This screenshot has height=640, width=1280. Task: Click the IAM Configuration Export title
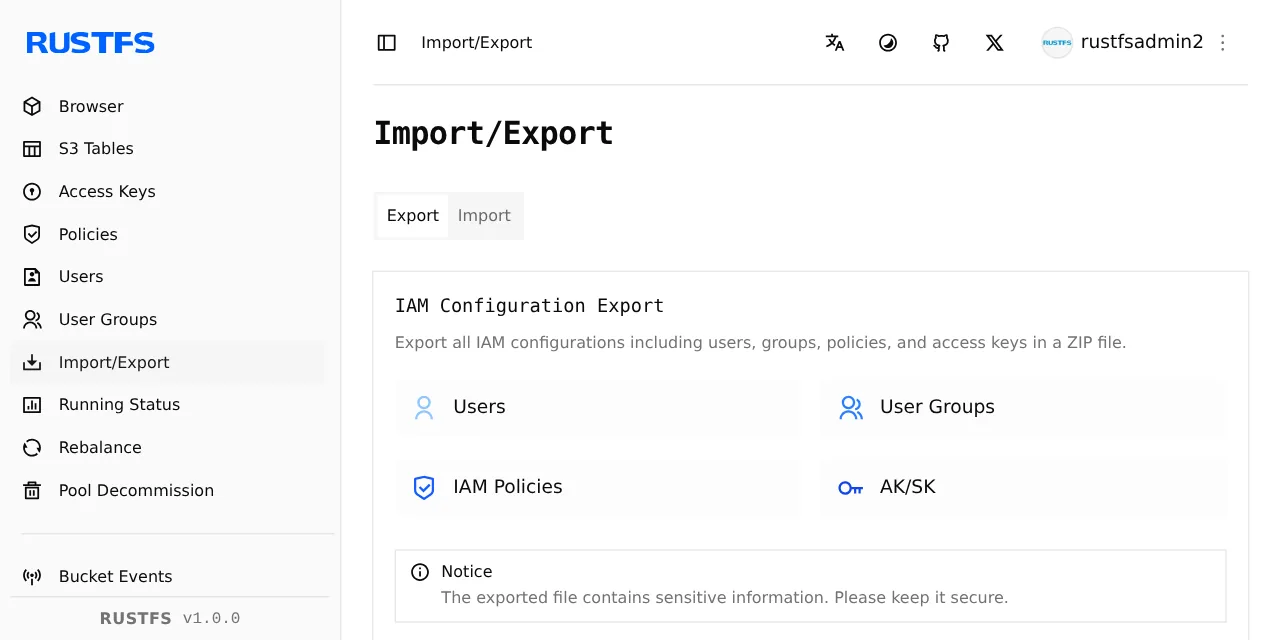coord(529,306)
